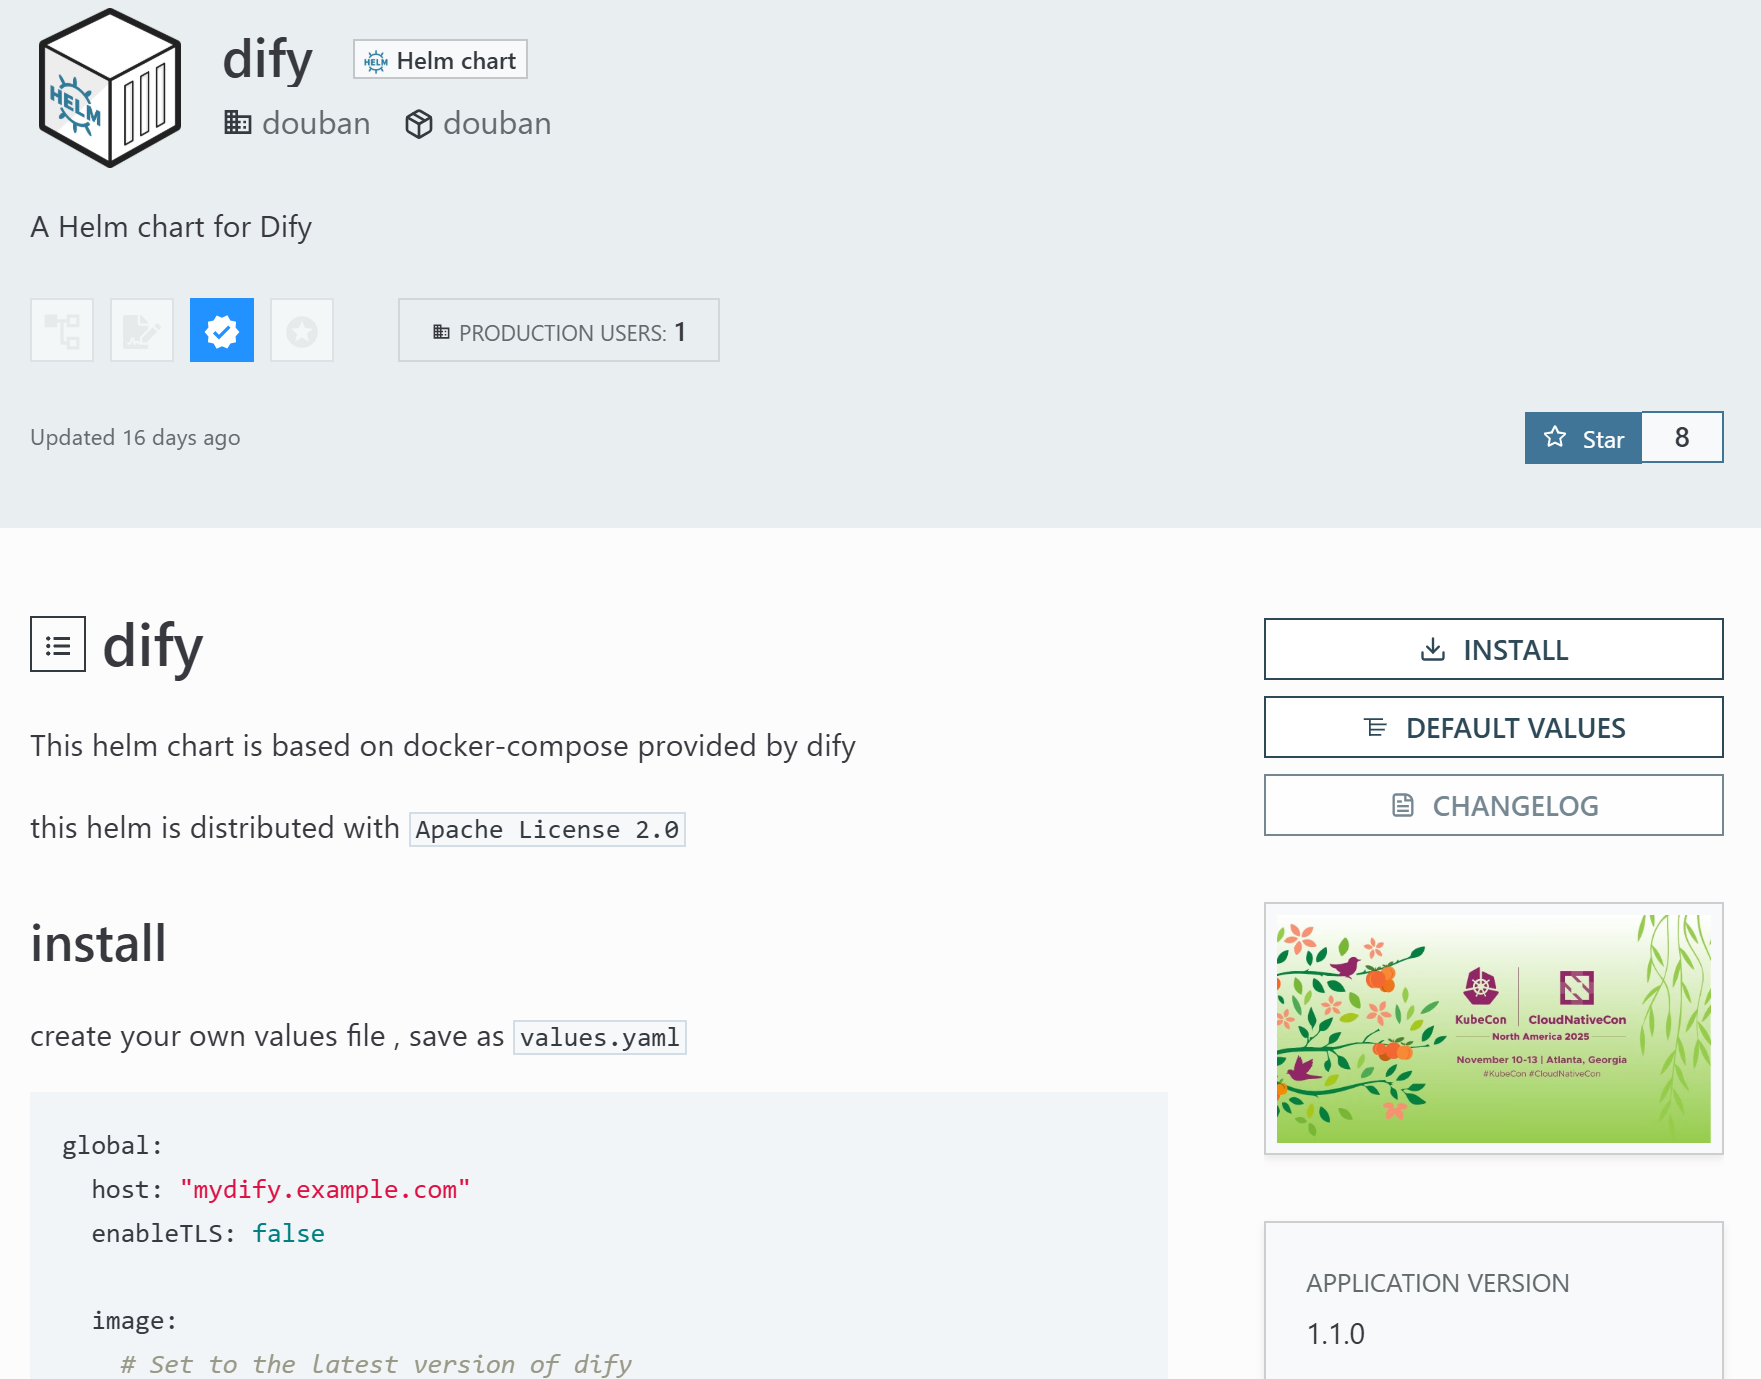
Task: Click the 'APPLICATION VERSION' label
Action: pyautogui.click(x=1437, y=1283)
